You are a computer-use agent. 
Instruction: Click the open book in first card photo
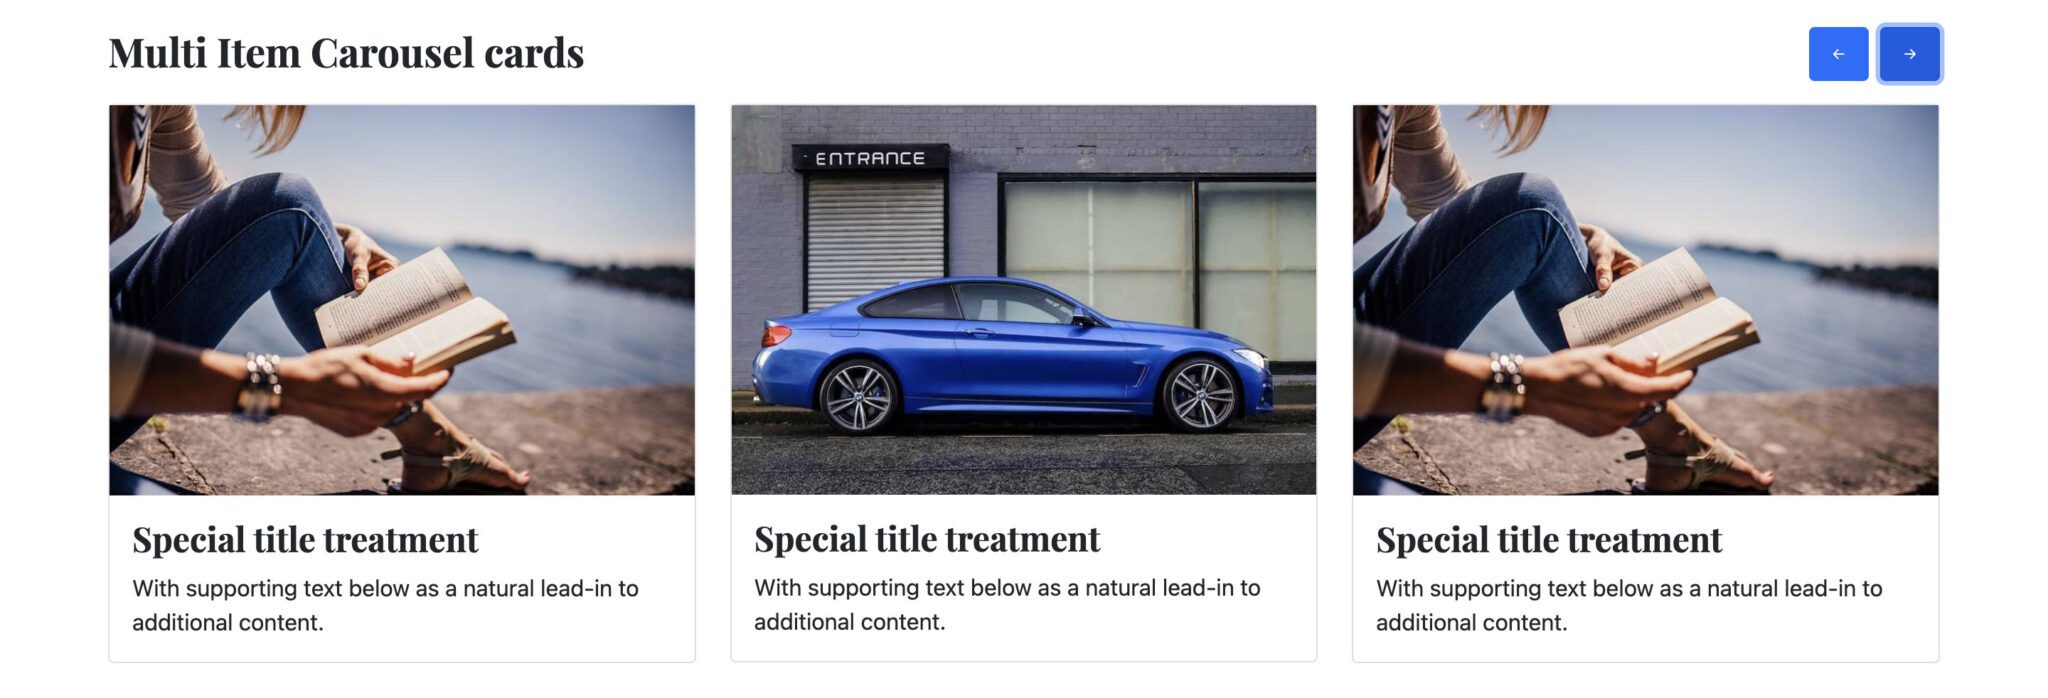click(x=415, y=310)
